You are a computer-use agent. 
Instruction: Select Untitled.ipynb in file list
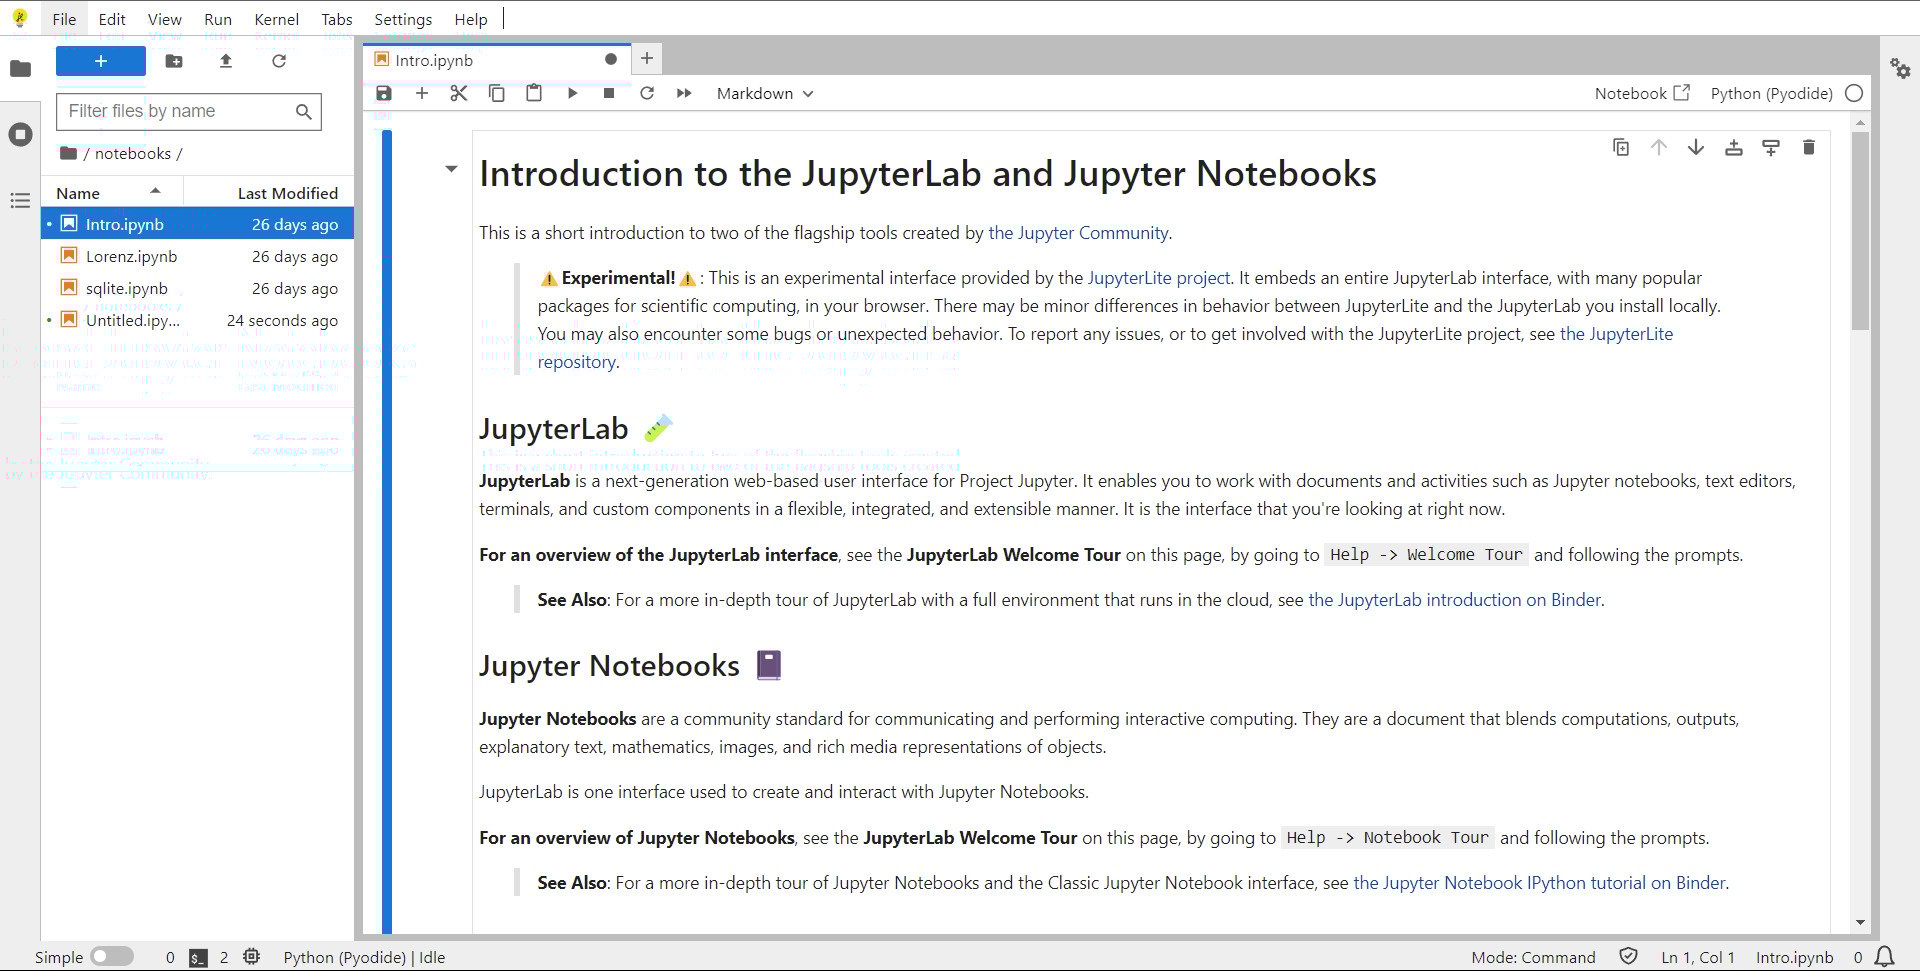(x=198, y=320)
